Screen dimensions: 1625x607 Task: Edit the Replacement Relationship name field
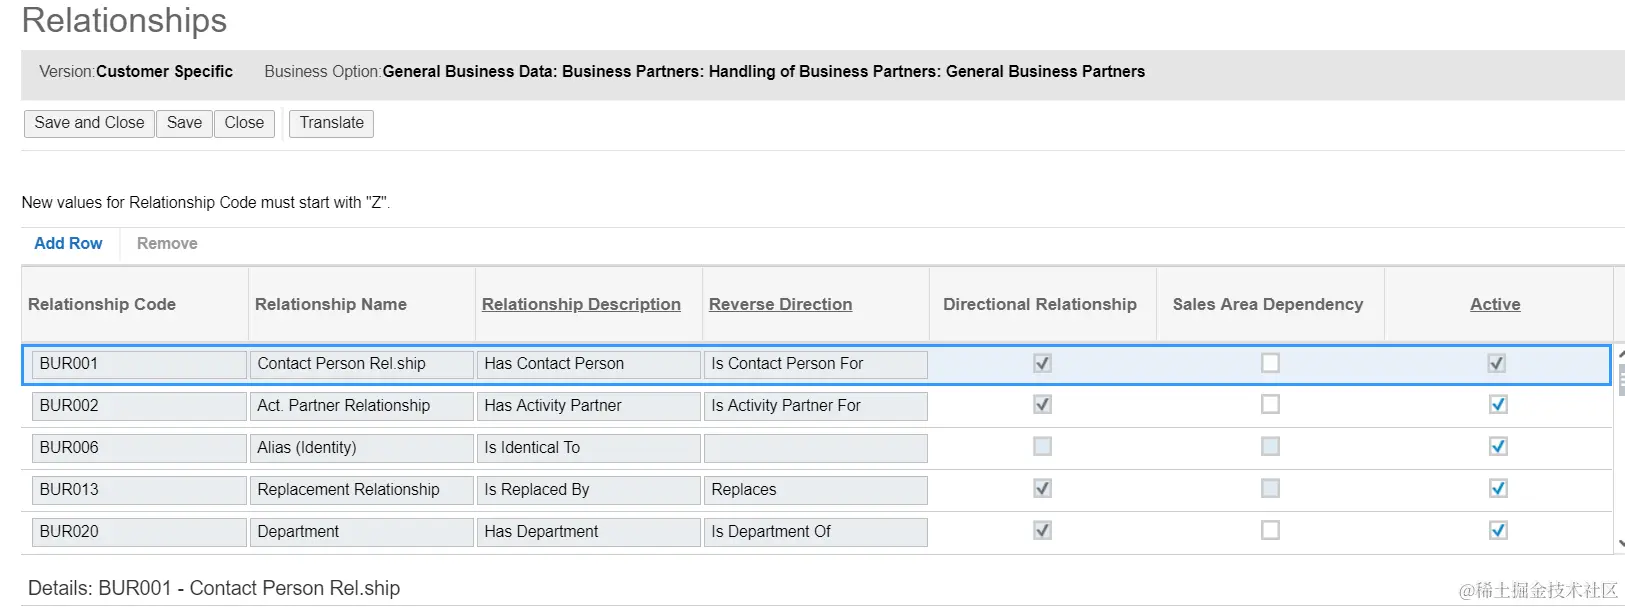361,490
